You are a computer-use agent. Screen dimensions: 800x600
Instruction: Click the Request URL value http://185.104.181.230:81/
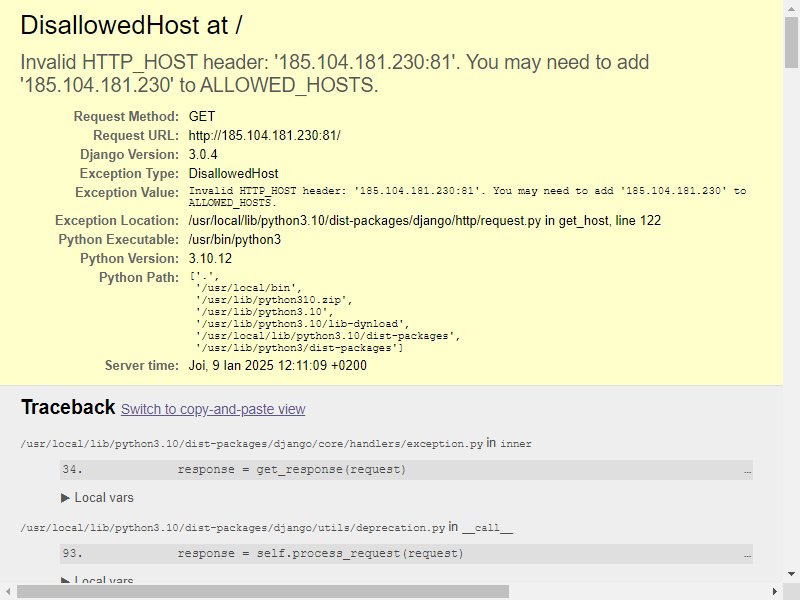(264, 136)
